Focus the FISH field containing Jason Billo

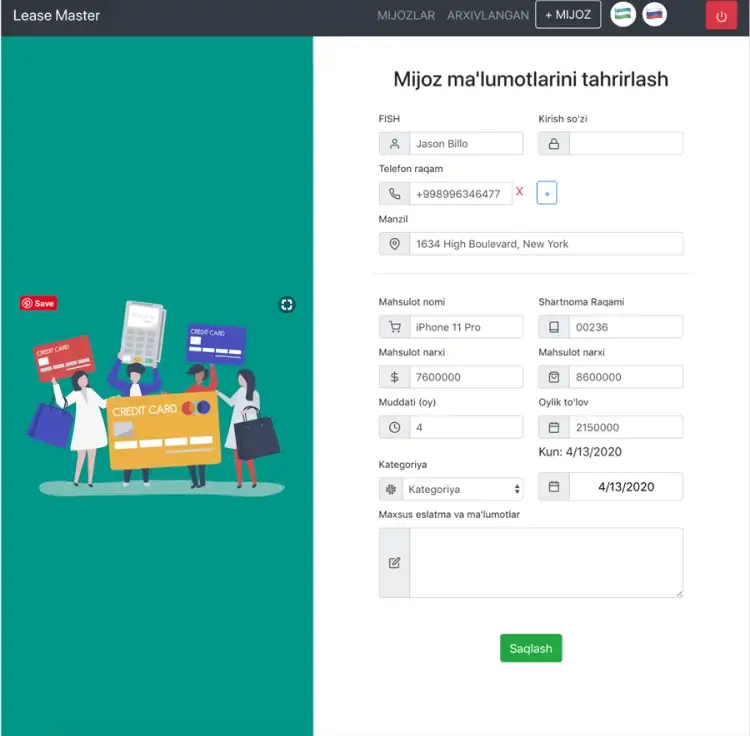click(465, 144)
